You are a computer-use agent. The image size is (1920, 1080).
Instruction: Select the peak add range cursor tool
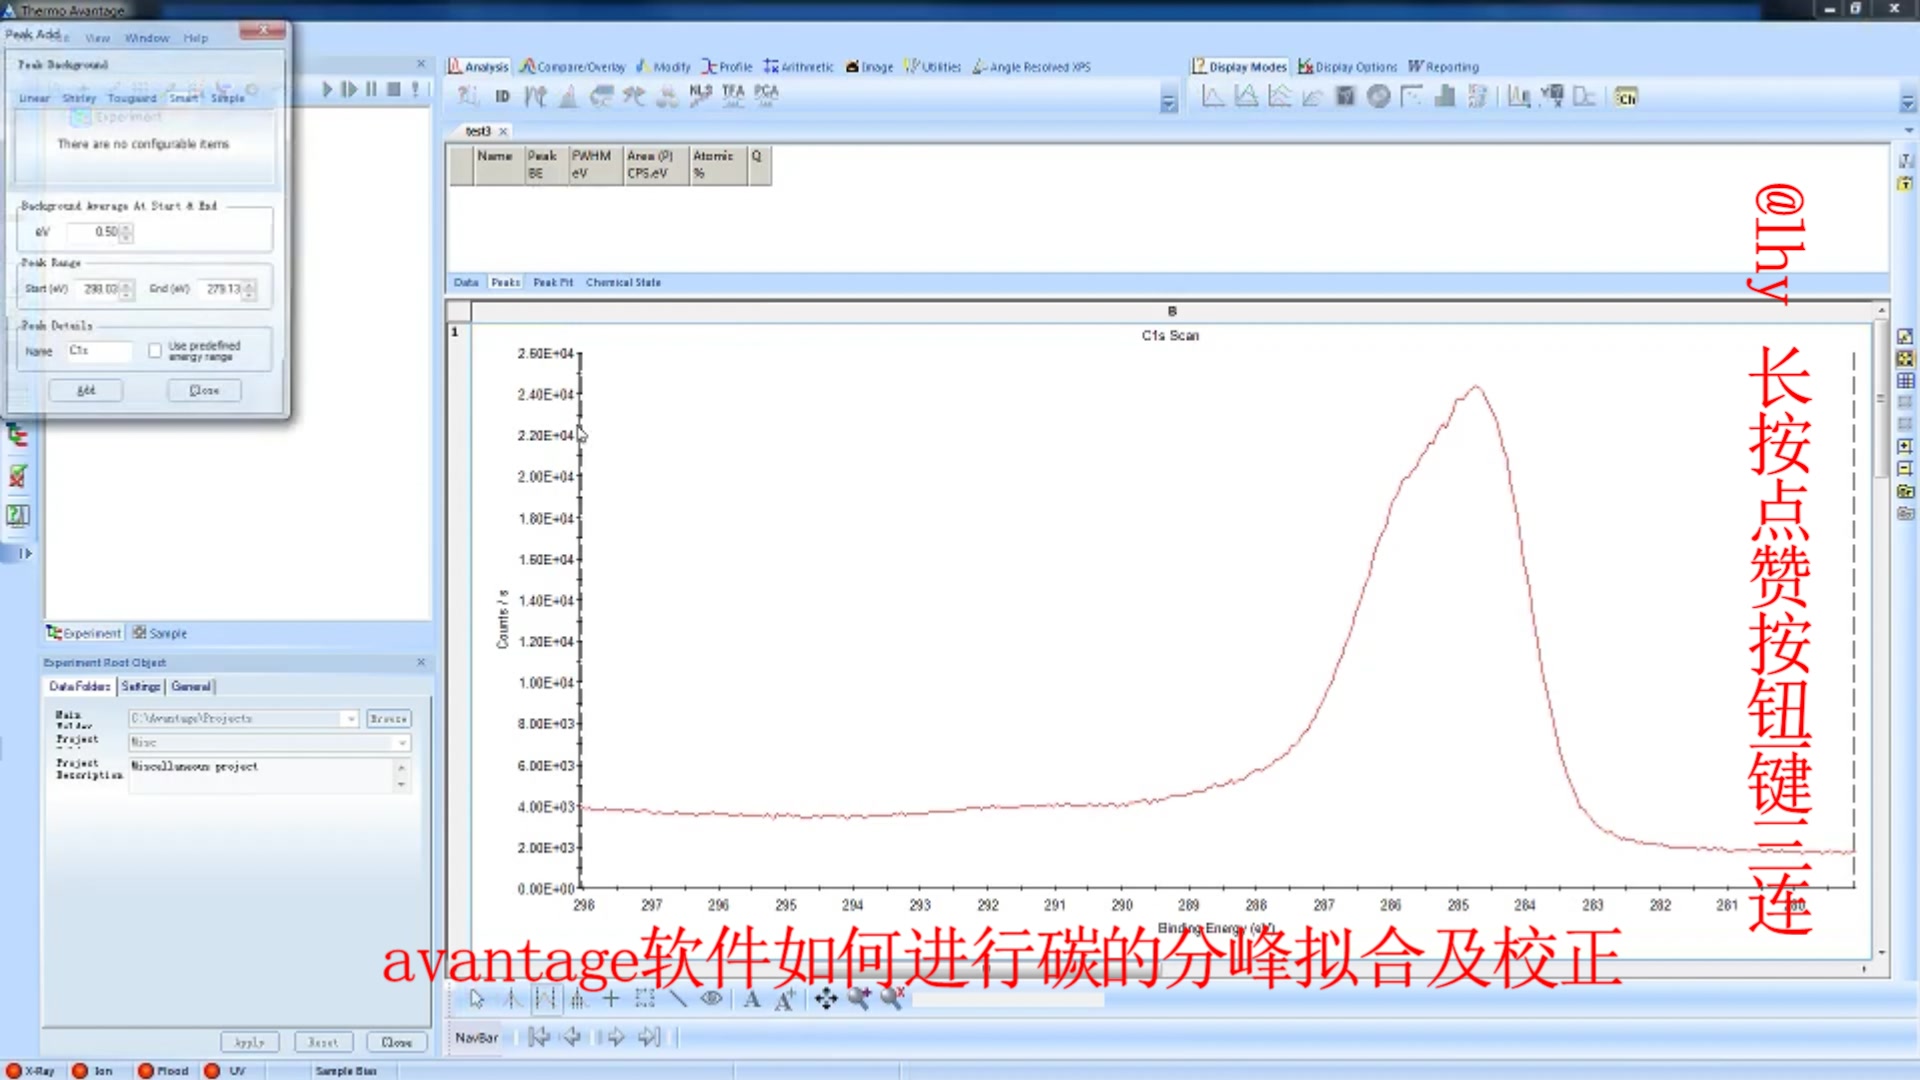[x=545, y=998]
